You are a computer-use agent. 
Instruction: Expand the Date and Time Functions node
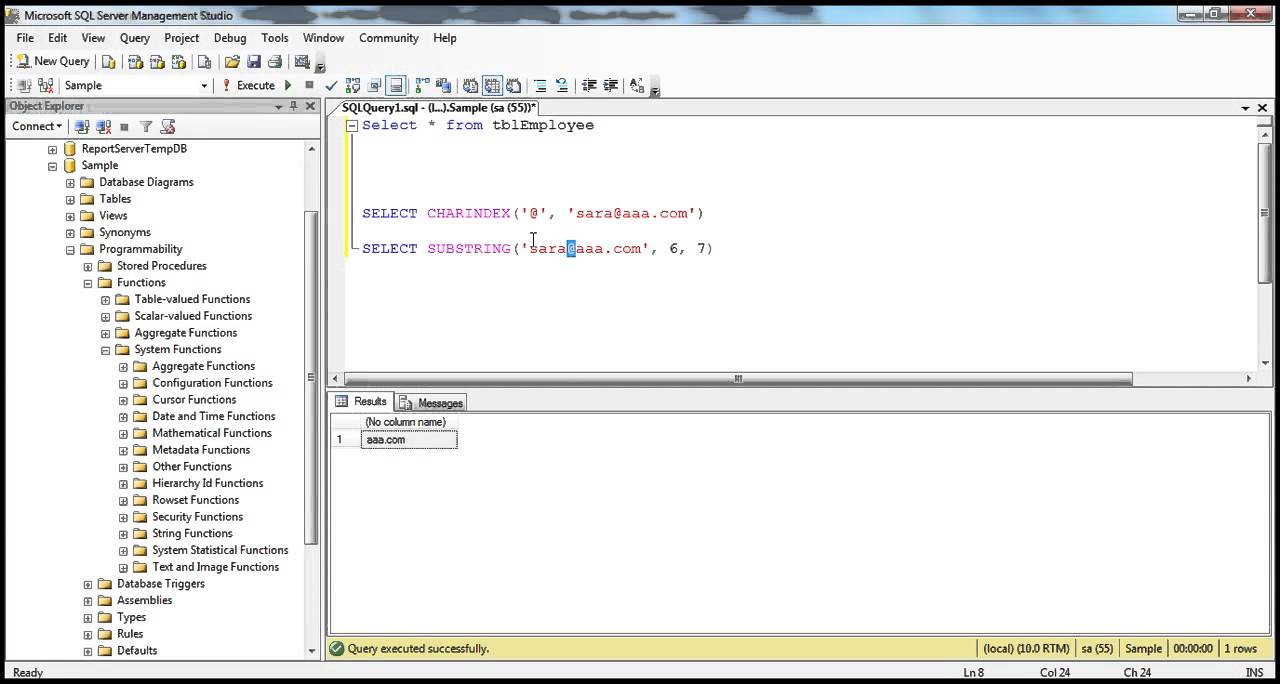tap(124, 417)
